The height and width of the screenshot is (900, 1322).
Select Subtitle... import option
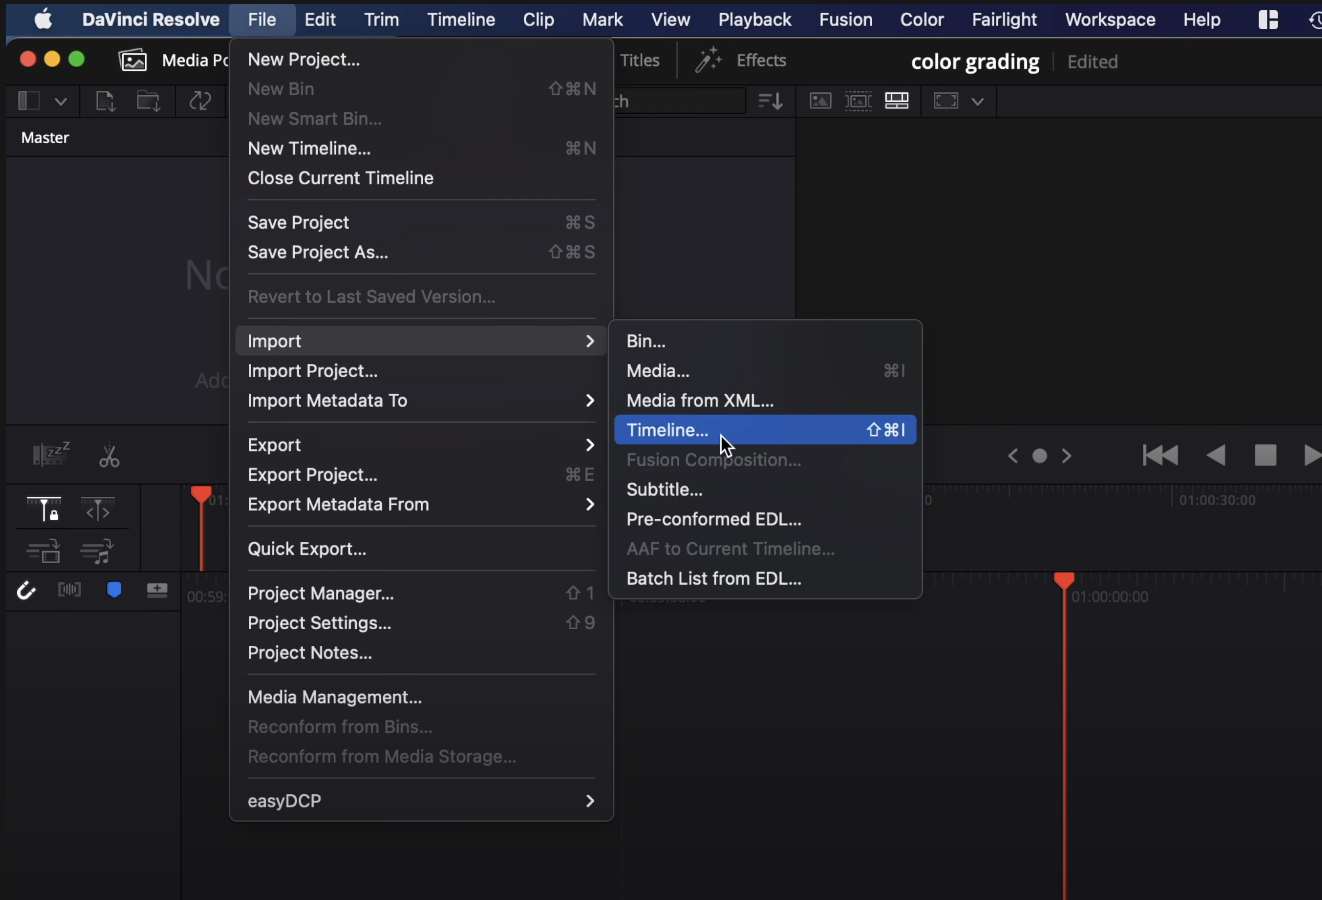tap(765, 490)
